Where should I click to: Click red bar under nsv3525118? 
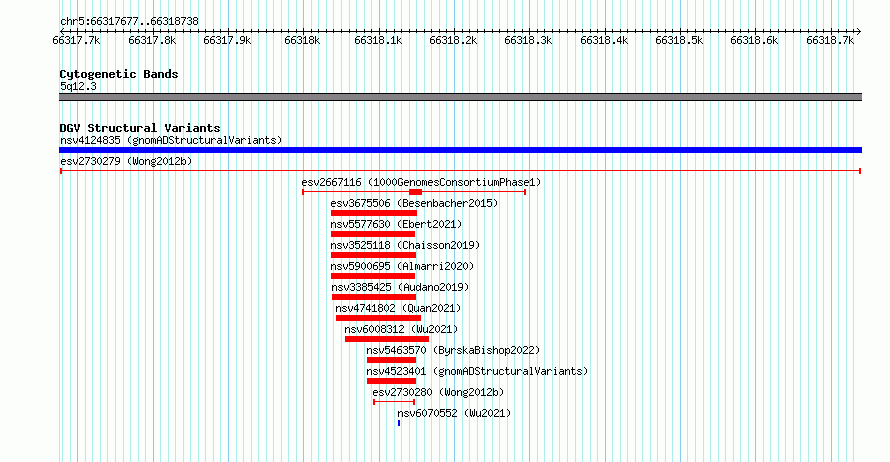click(x=373, y=255)
